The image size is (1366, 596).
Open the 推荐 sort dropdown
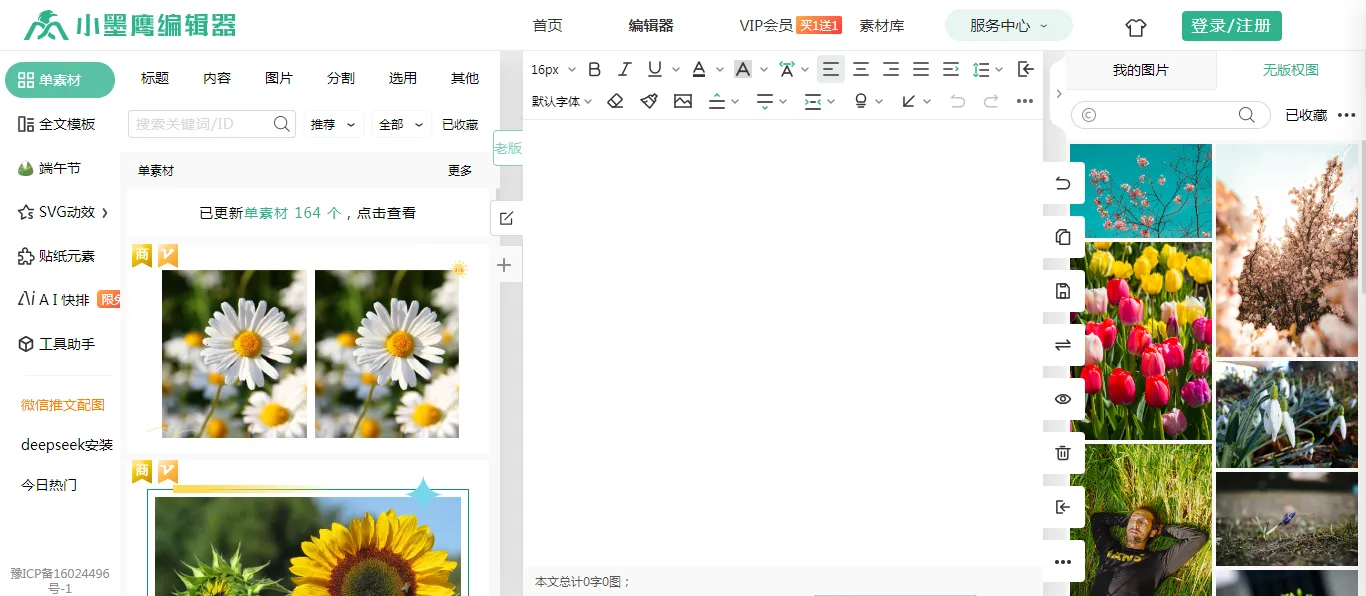click(x=332, y=125)
